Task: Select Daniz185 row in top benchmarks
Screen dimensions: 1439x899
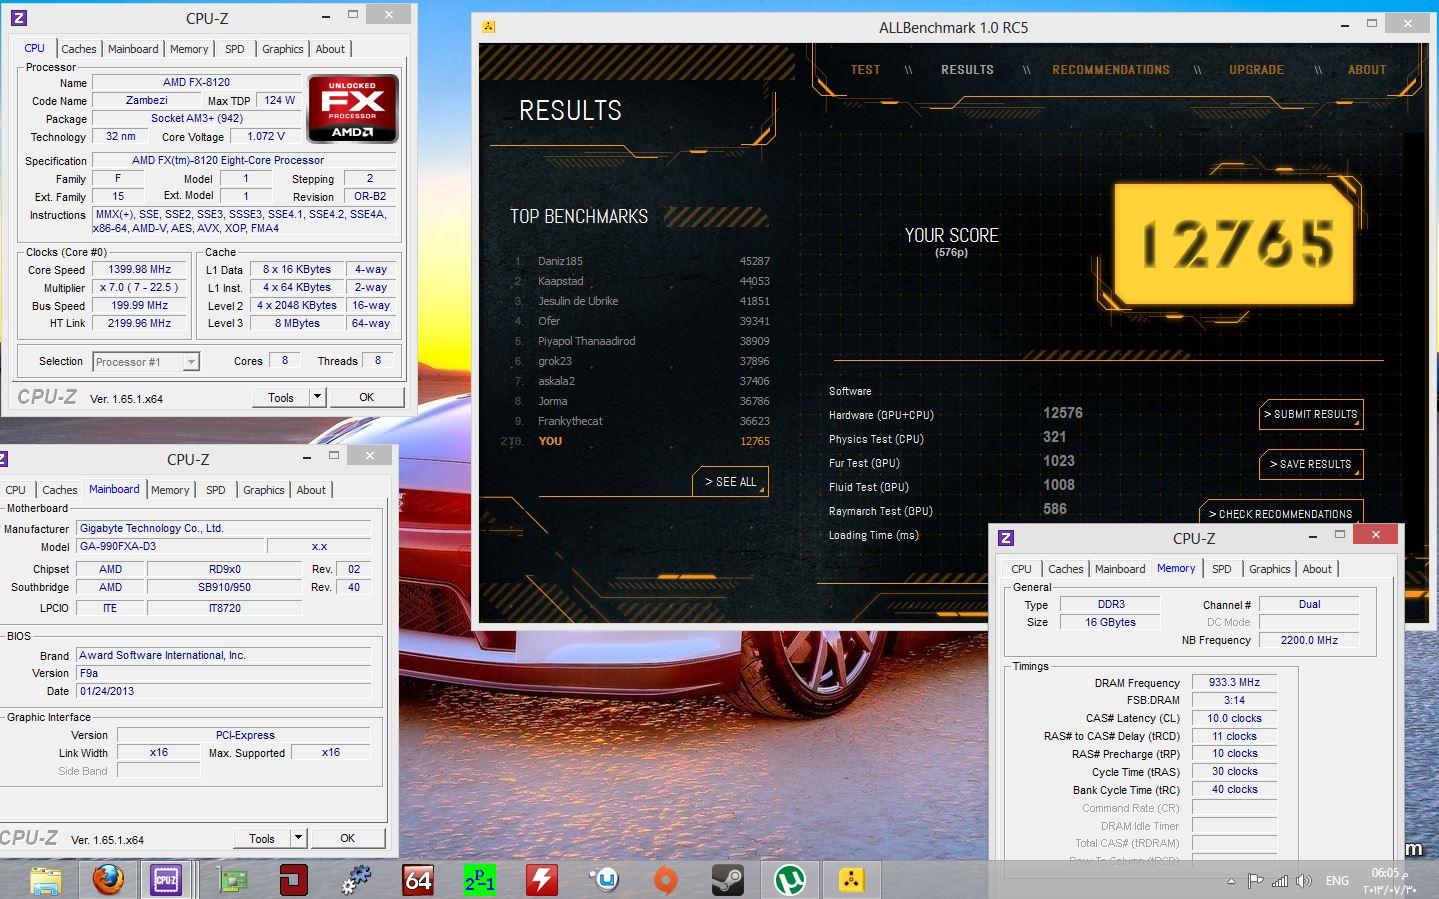Action: [x=641, y=261]
